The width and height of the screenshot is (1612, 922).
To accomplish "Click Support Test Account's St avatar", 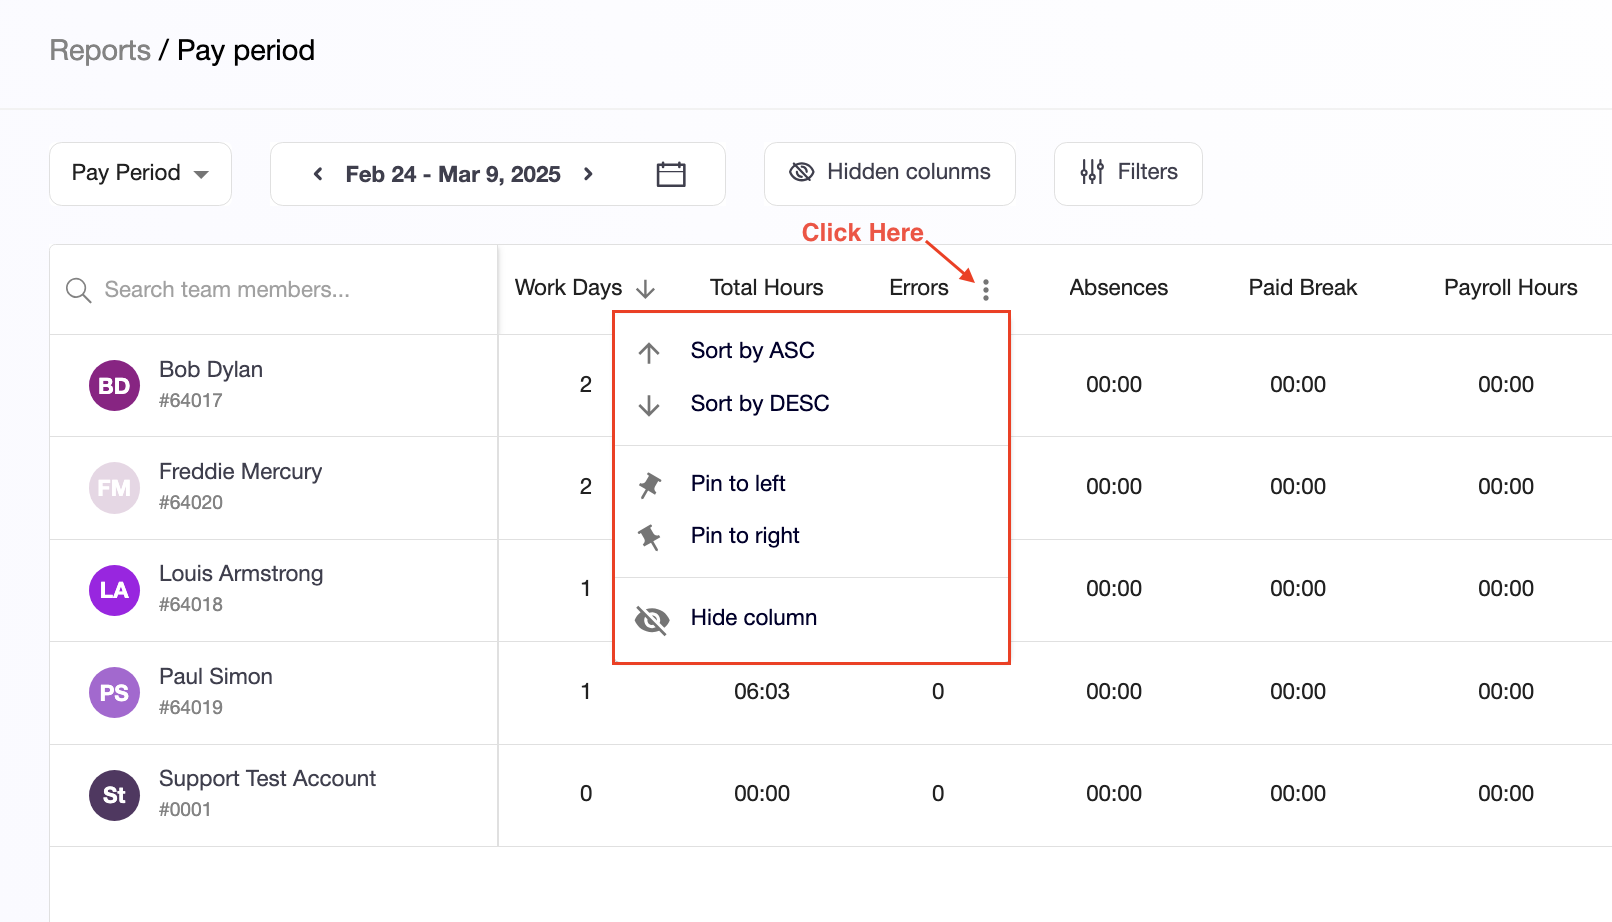I will click(x=114, y=795).
